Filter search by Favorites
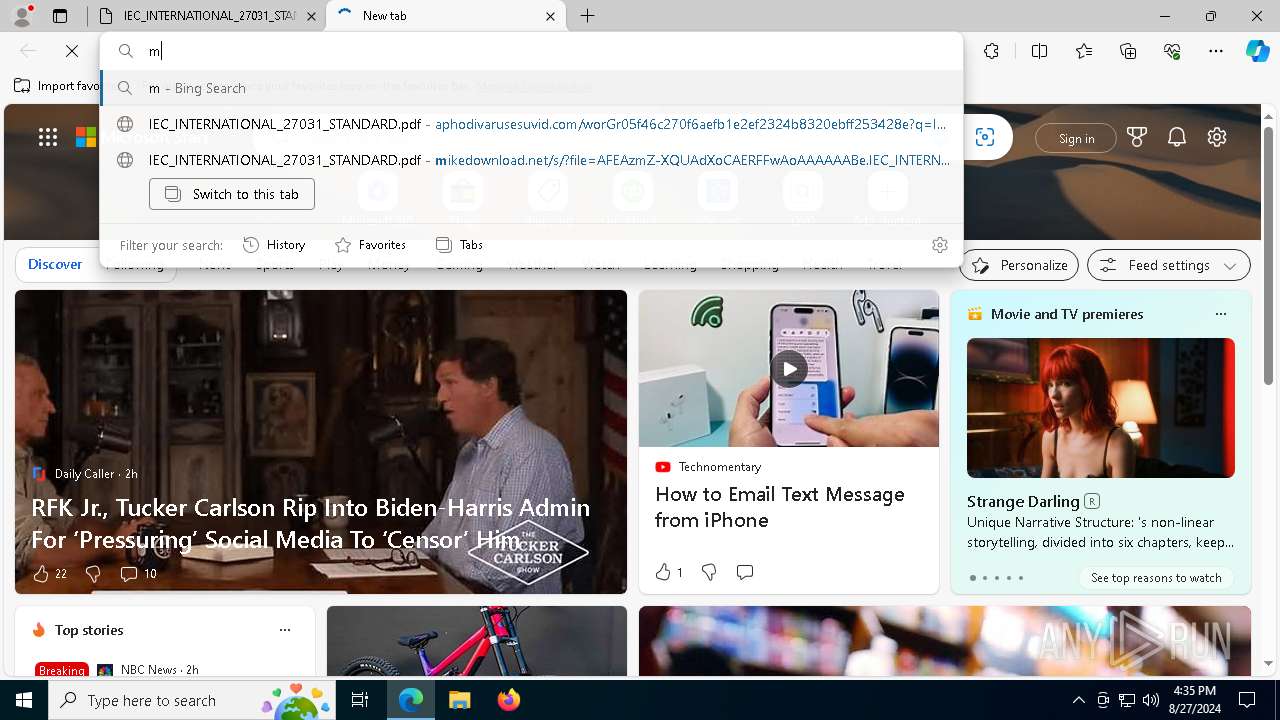Viewport: 1280px width, 720px height. pyautogui.click(x=370, y=245)
